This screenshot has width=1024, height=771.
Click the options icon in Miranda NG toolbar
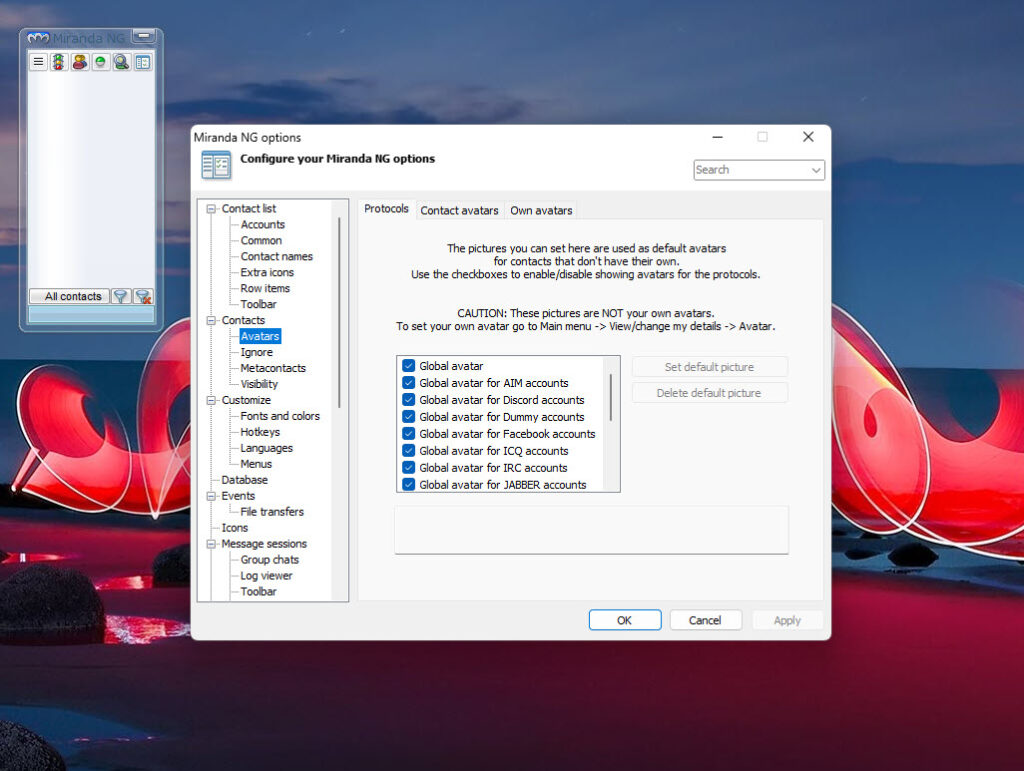pyautogui.click(x=142, y=62)
